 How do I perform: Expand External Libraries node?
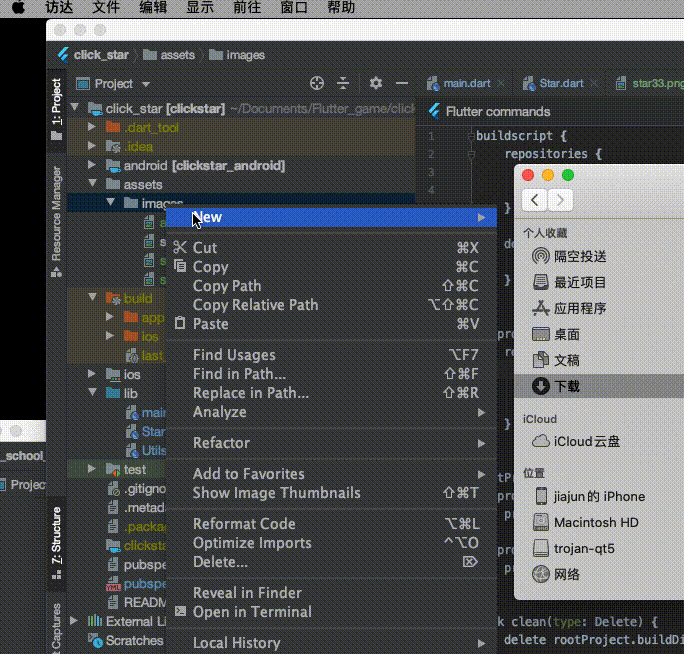point(74,621)
